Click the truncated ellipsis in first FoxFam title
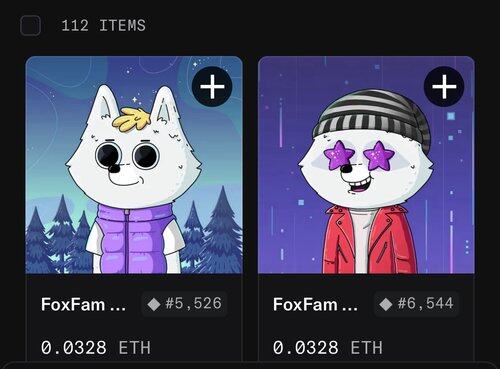Screen dimensions: 500x369 point(118,309)
